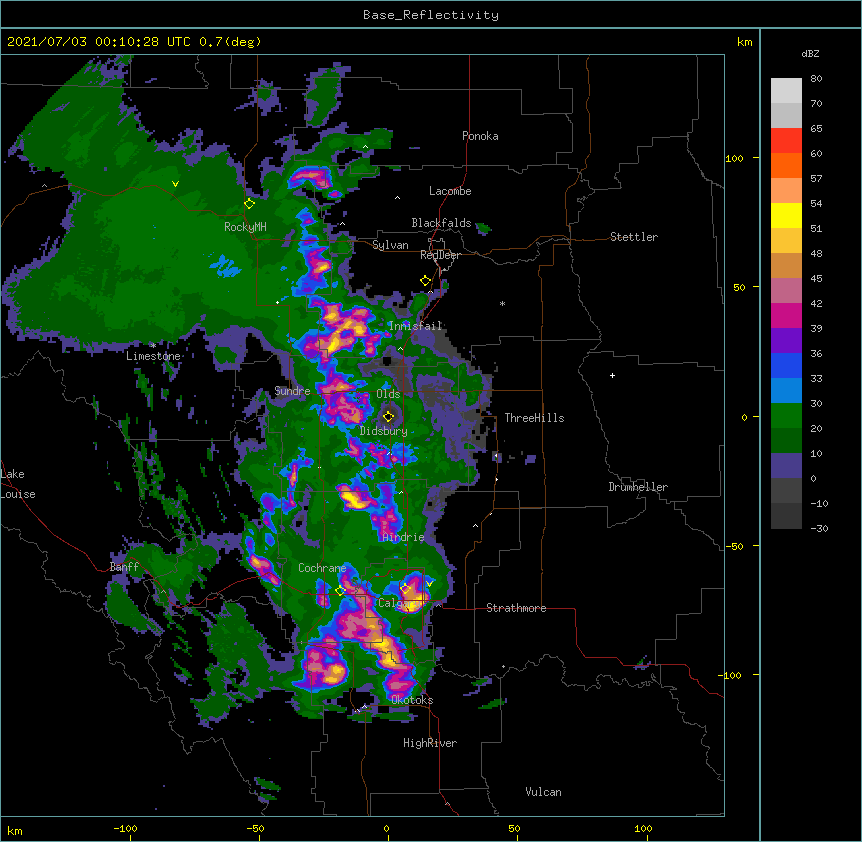Click the Lacombe town label
Image resolution: width=862 pixels, height=842 pixels.
[450, 191]
